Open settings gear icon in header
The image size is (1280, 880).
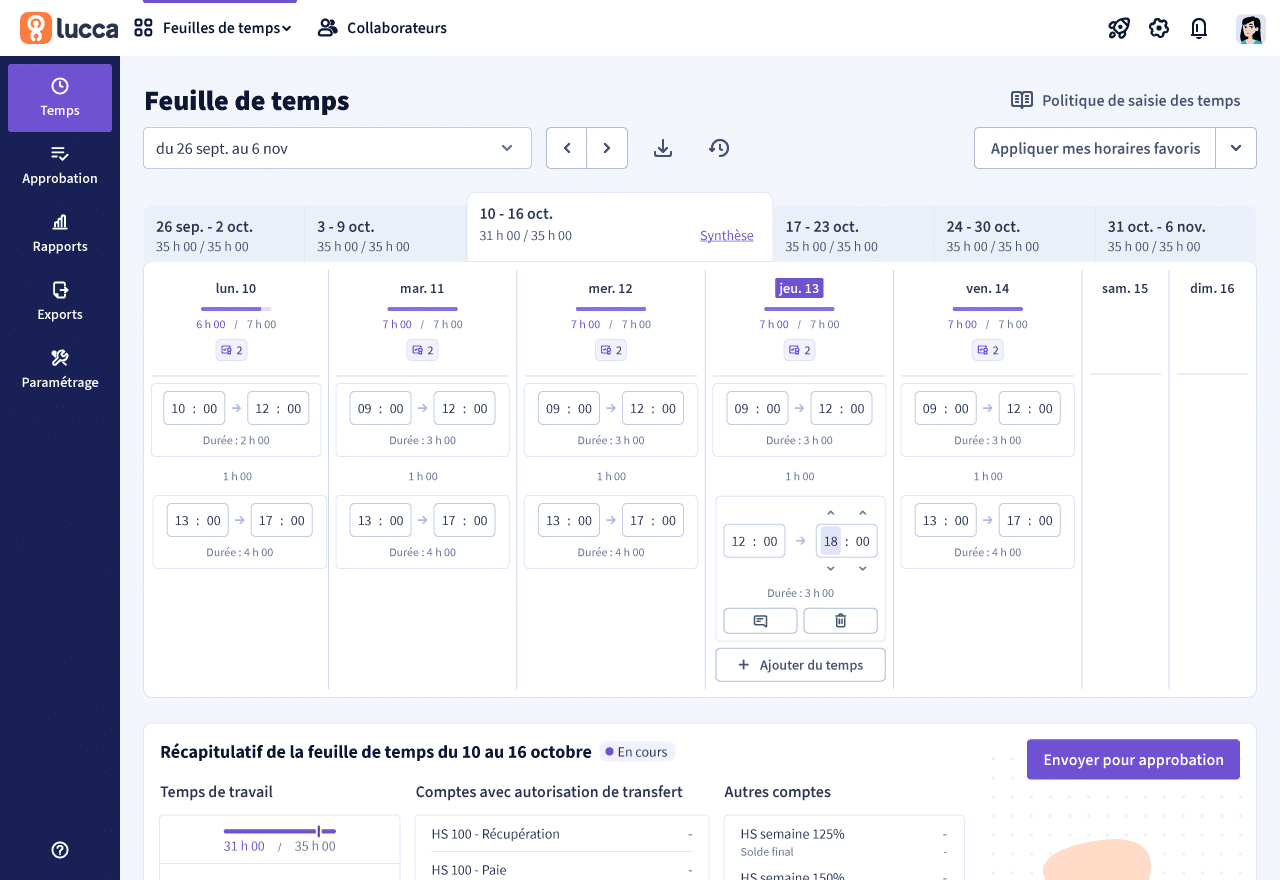(1159, 28)
